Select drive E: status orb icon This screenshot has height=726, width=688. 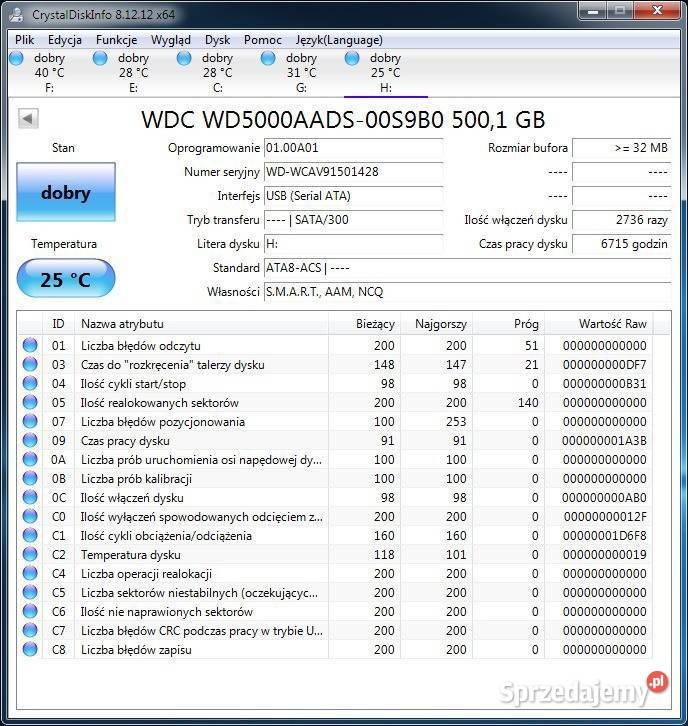100,58
